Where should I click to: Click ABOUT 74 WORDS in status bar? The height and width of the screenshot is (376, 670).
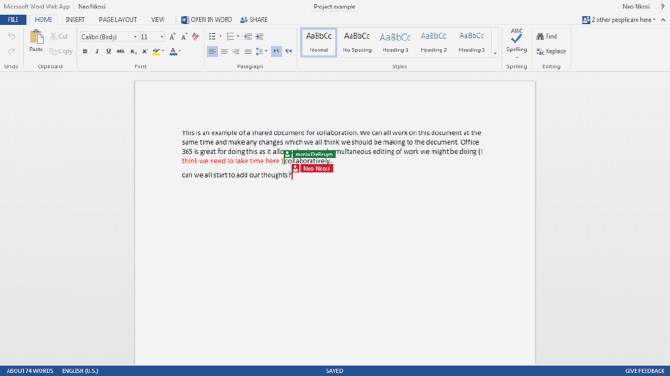[30, 371]
